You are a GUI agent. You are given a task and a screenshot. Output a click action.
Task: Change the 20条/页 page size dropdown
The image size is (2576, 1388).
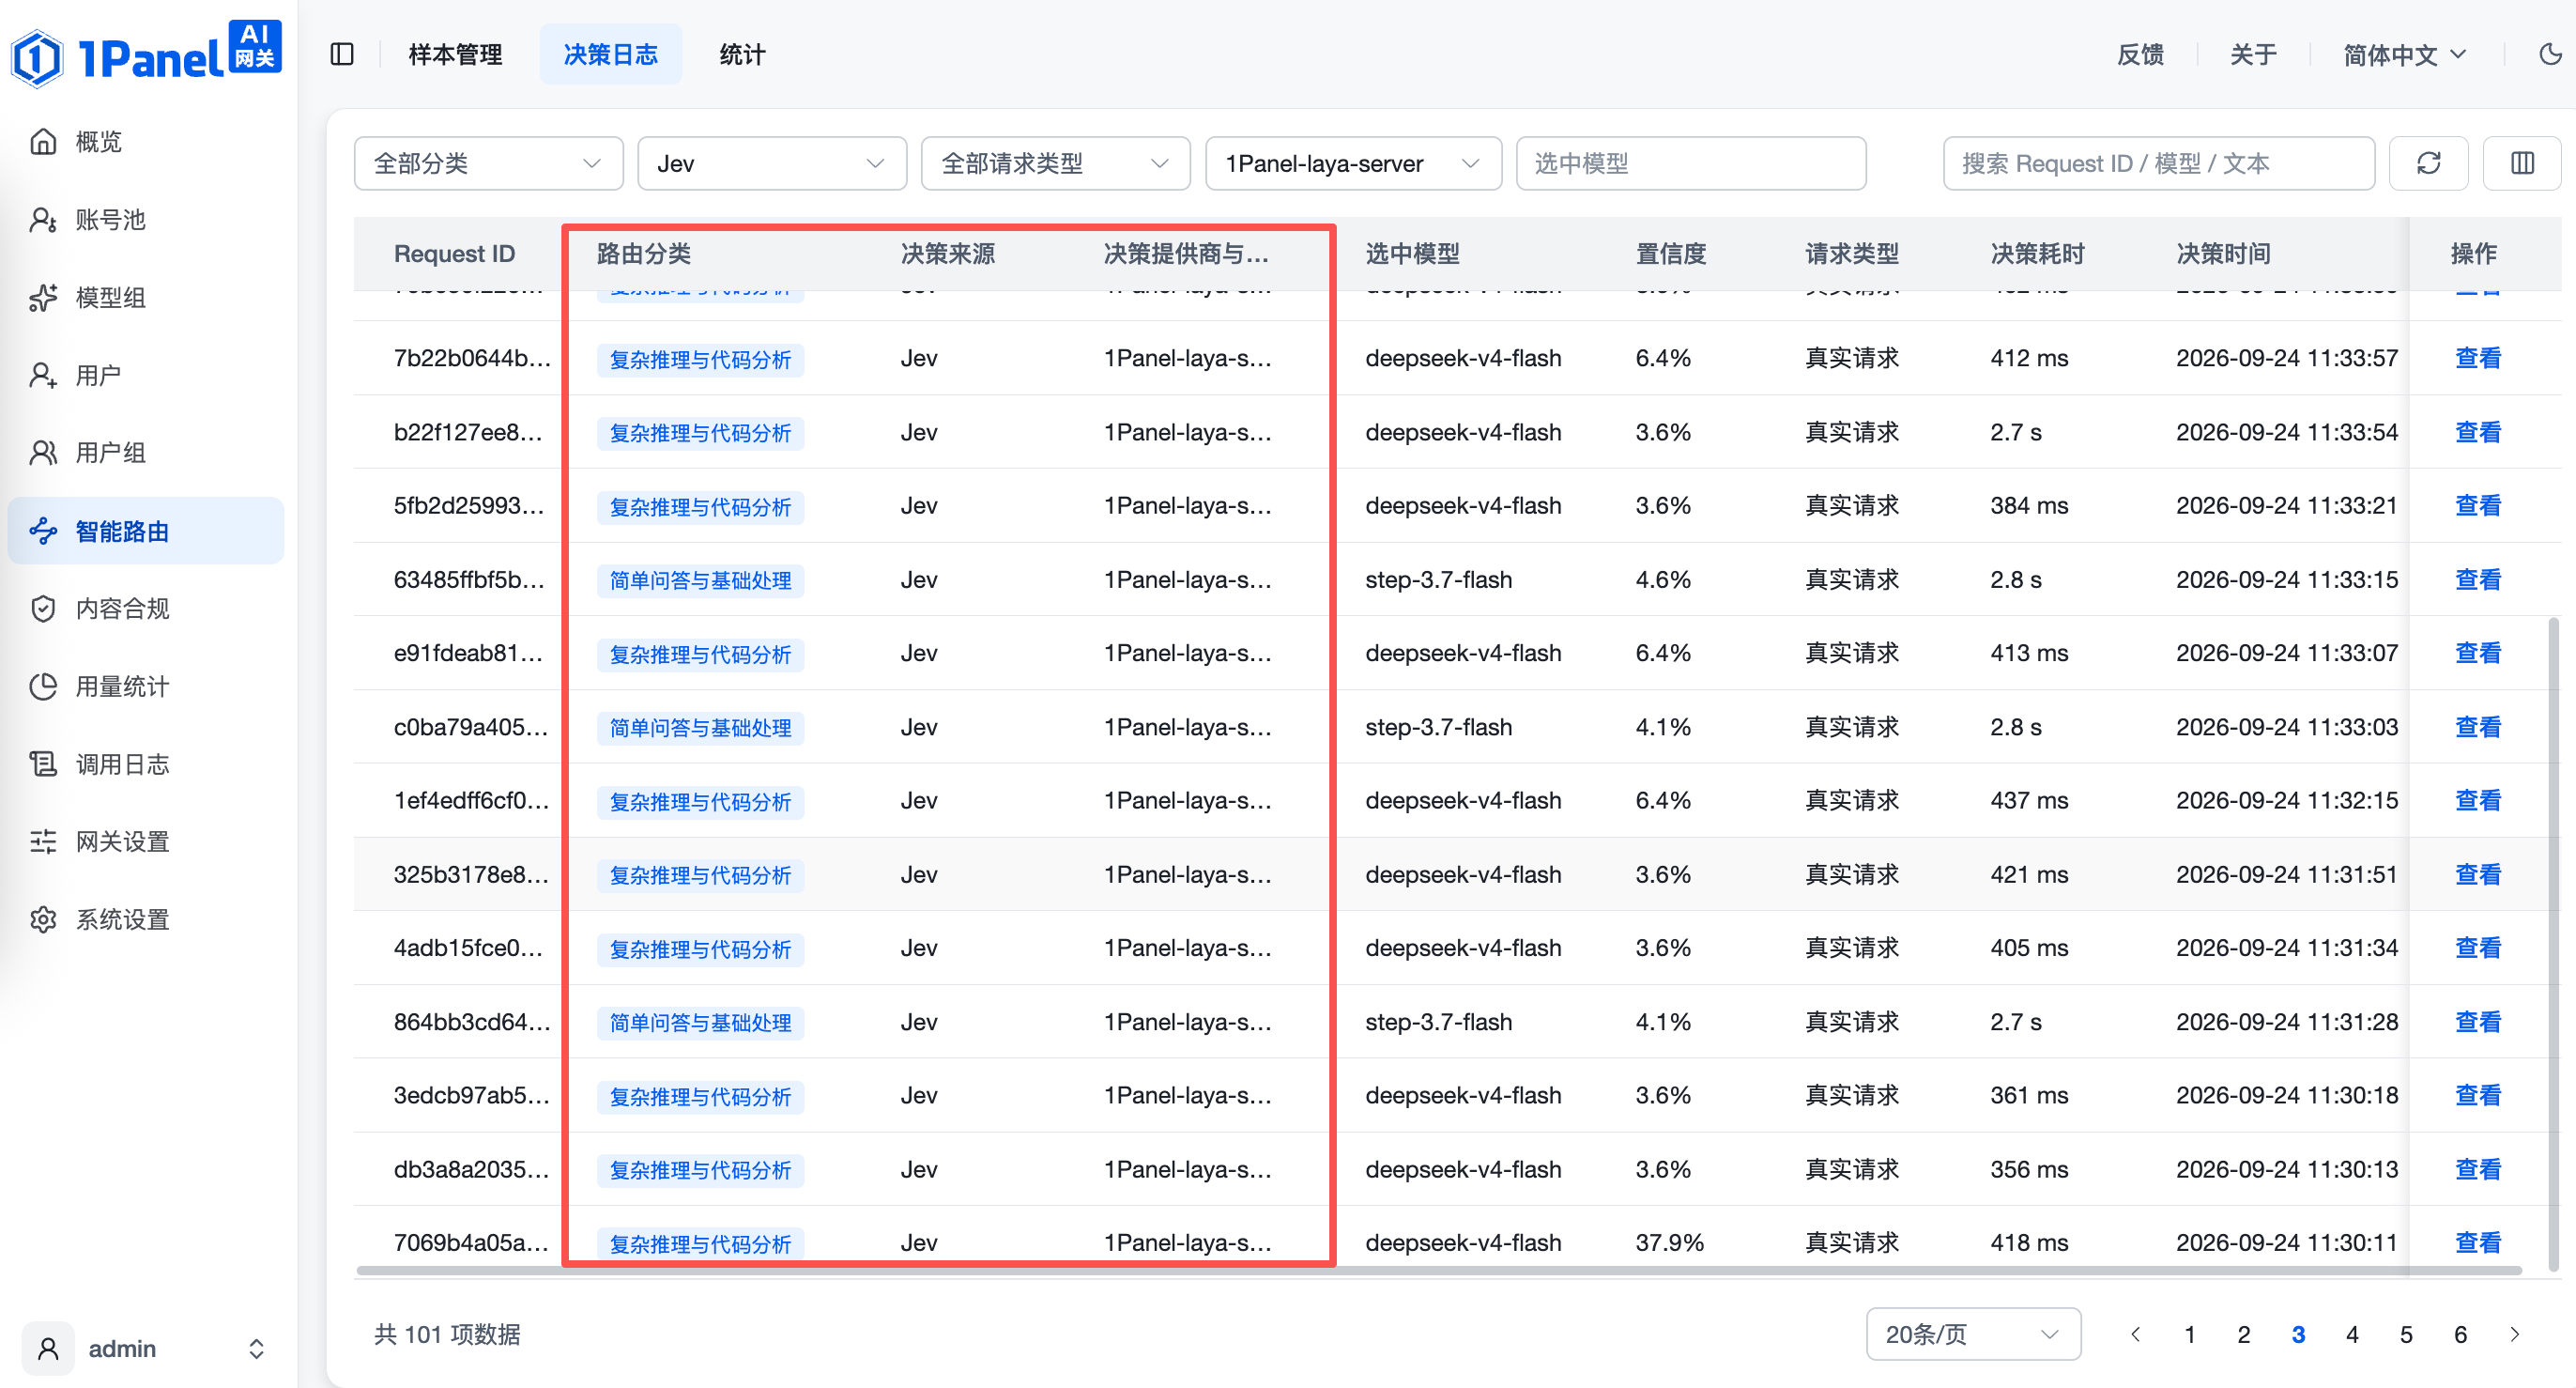coord(1973,1334)
